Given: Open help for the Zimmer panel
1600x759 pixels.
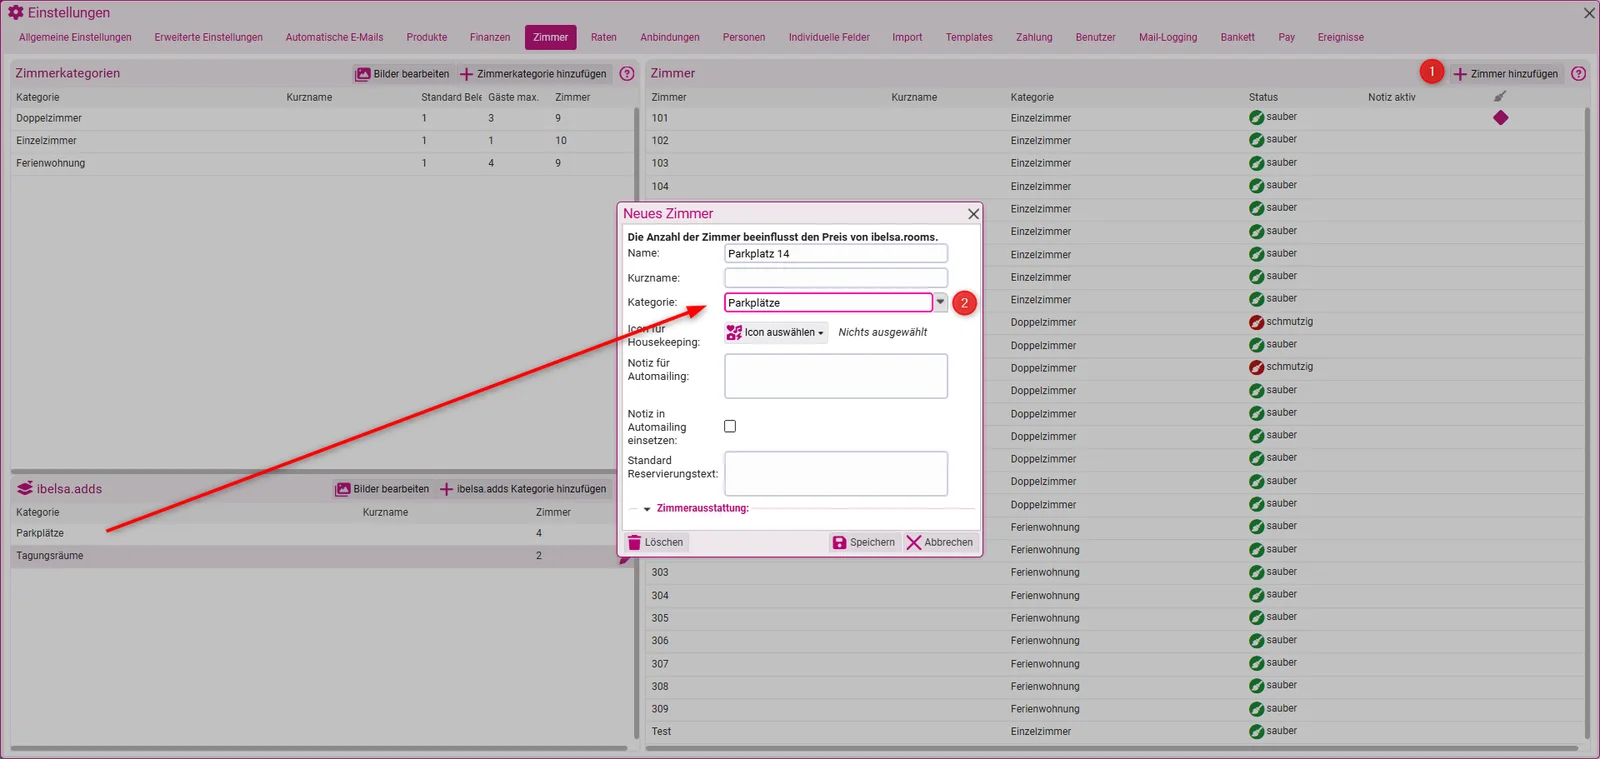Looking at the screenshot, I should click(x=1578, y=73).
